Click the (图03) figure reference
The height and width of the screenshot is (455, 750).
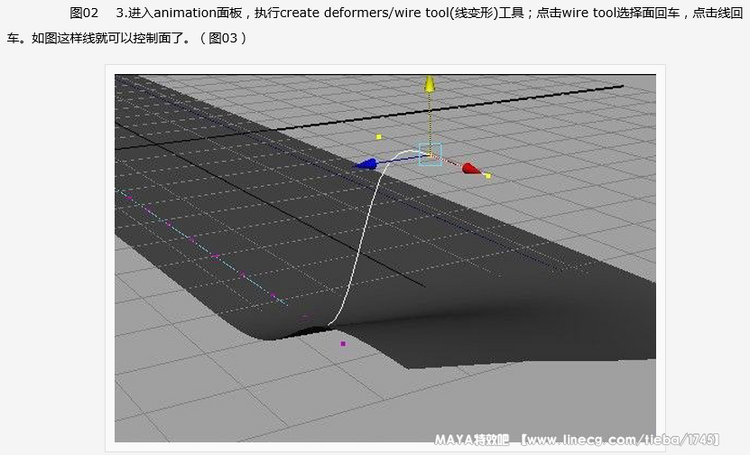[x=222, y=38]
